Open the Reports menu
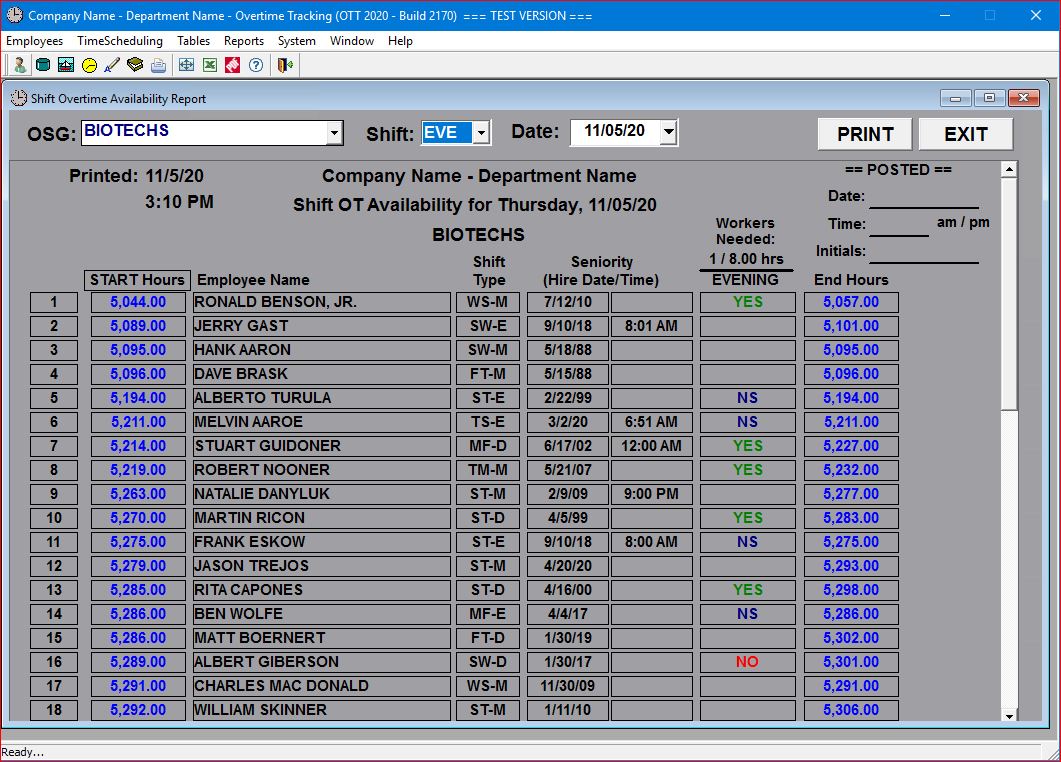This screenshot has width=1061, height=762. (x=244, y=41)
